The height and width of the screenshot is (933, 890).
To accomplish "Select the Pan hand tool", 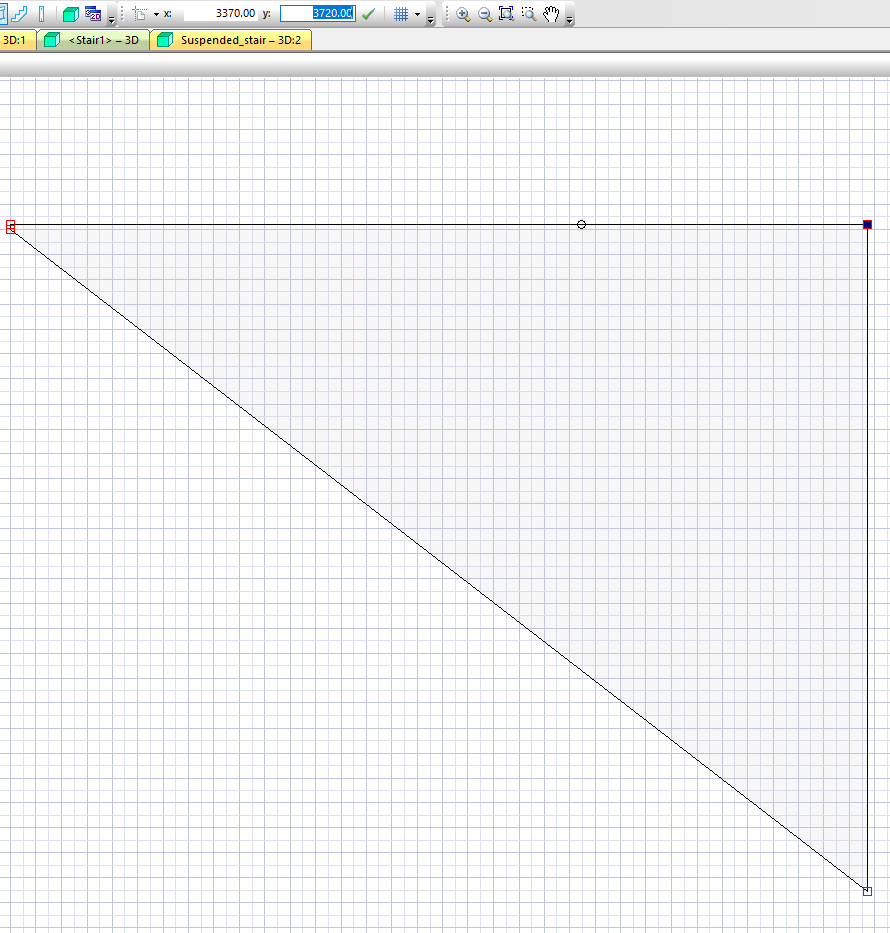I will pos(551,14).
